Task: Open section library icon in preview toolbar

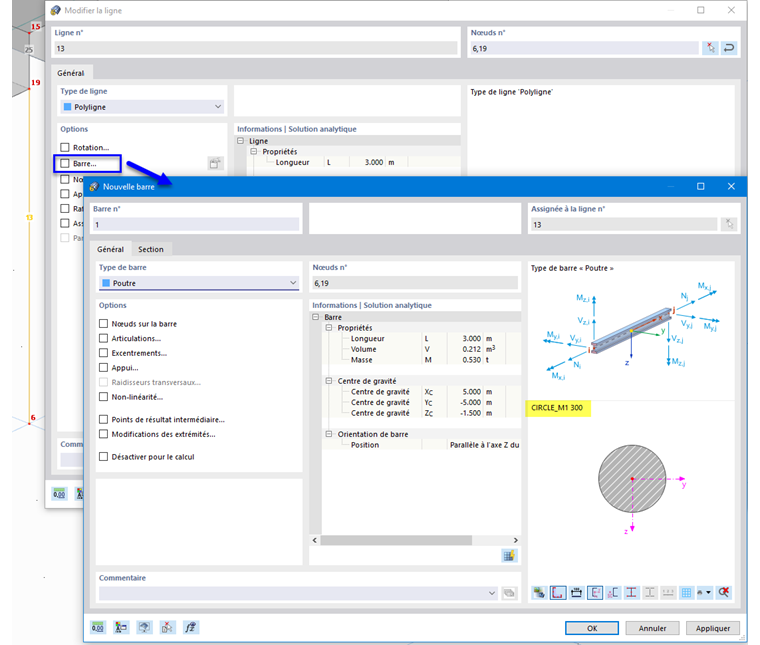Action: (539, 592)
